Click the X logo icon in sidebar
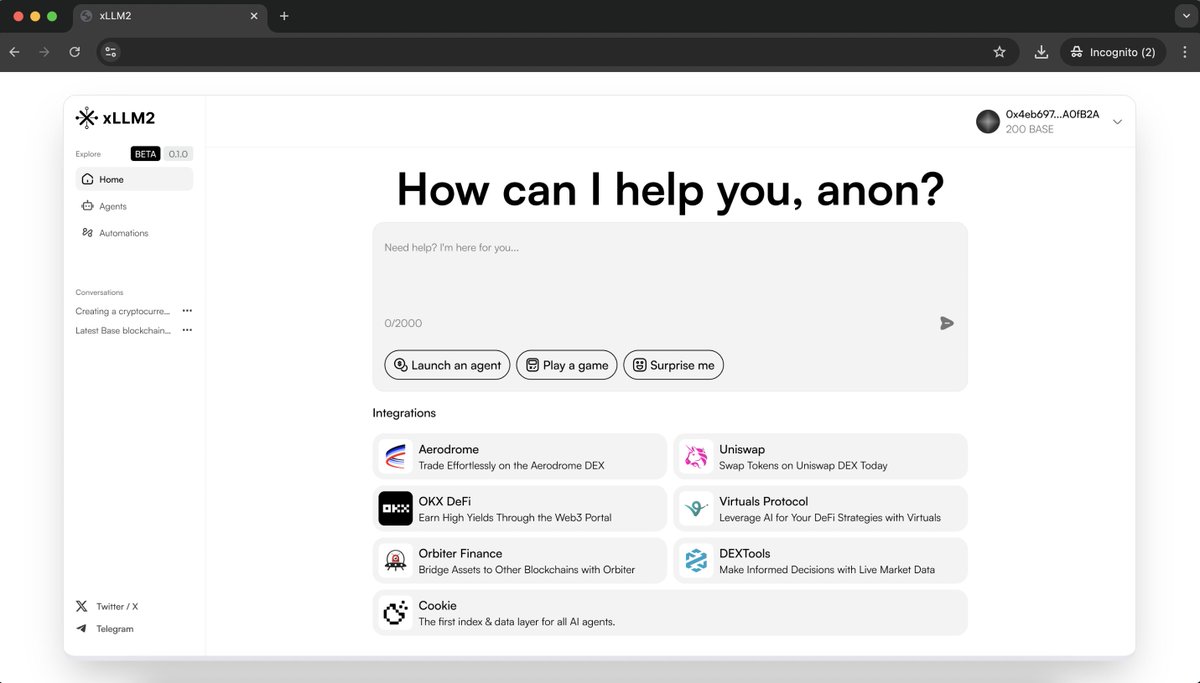1200x683 pixels. tap(81, 606)
